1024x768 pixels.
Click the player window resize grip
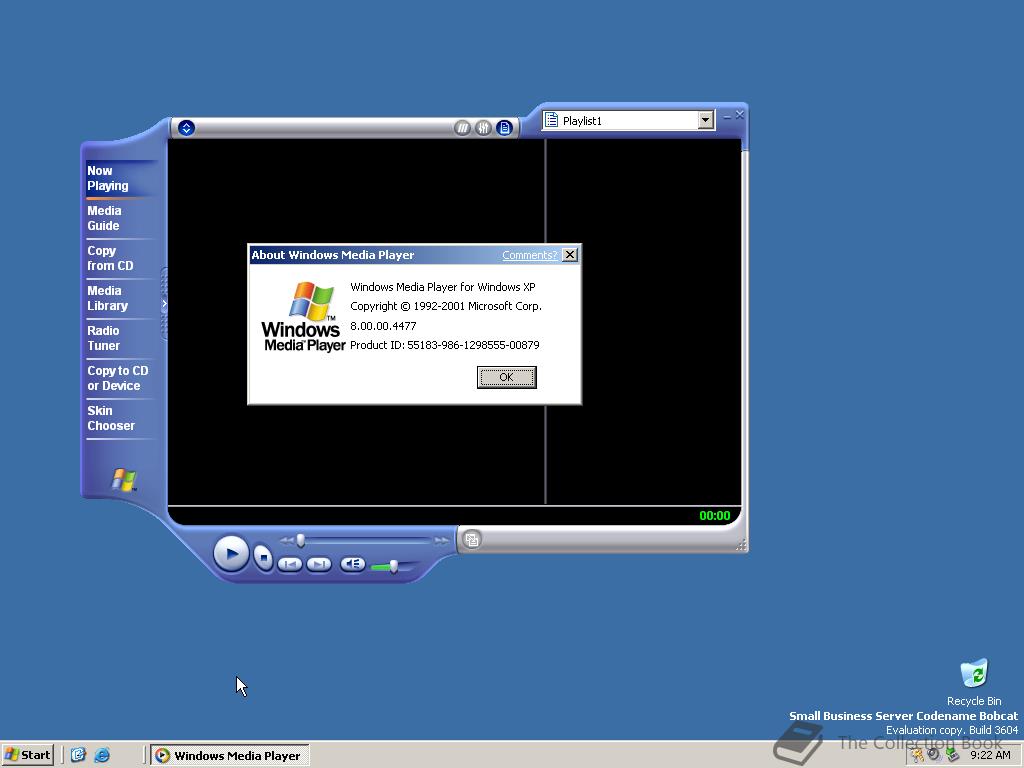(x=741, y=545)
